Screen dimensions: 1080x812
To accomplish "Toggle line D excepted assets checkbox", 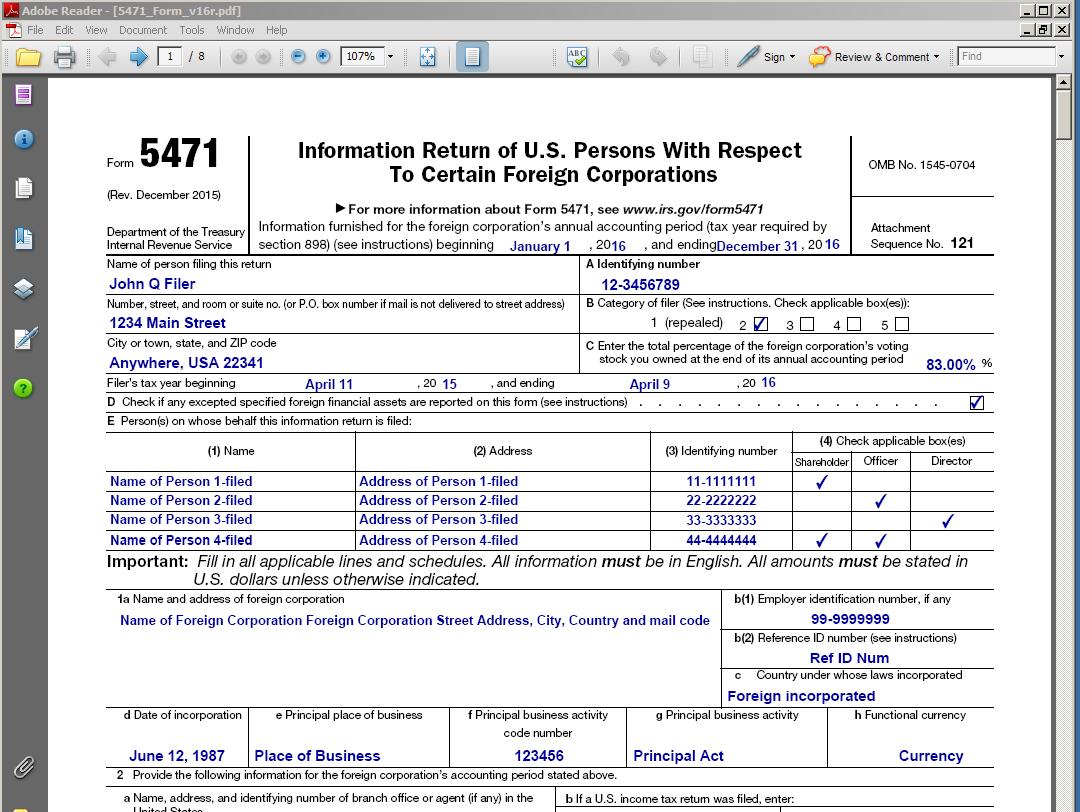I will point(977,403).
